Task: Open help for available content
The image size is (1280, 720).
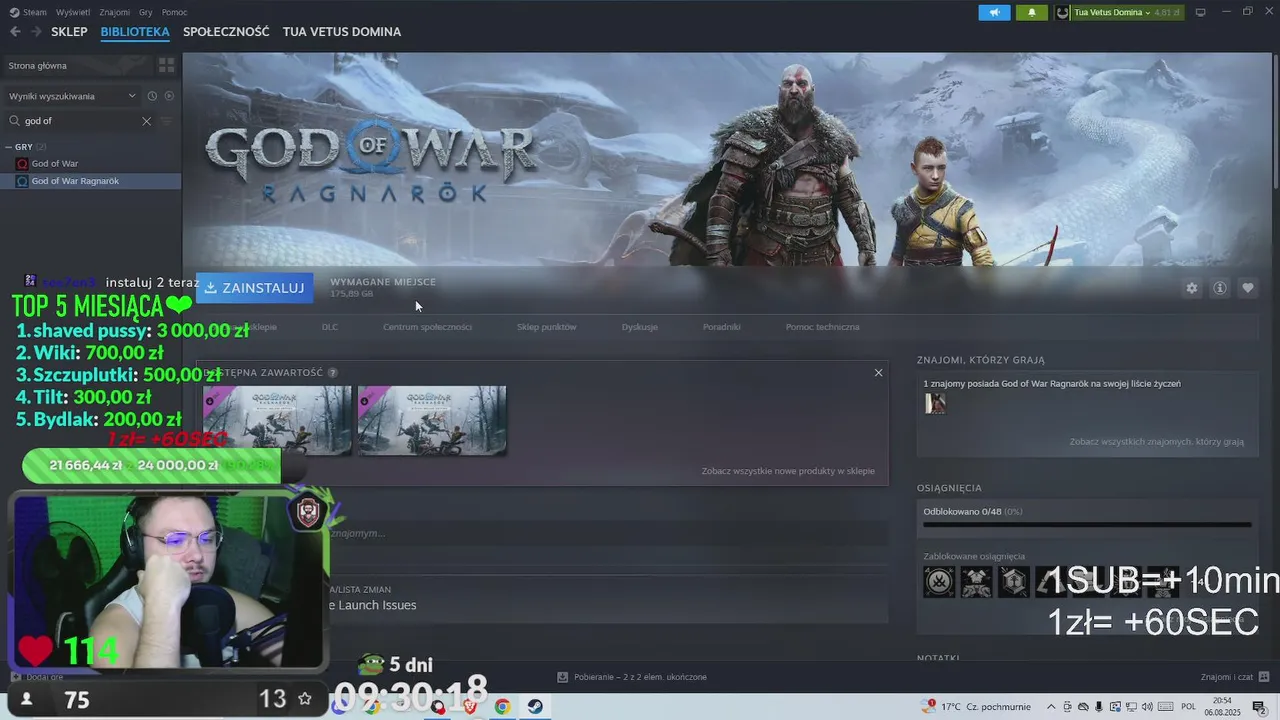Action: pyautogui.click(x=333, y=373)
